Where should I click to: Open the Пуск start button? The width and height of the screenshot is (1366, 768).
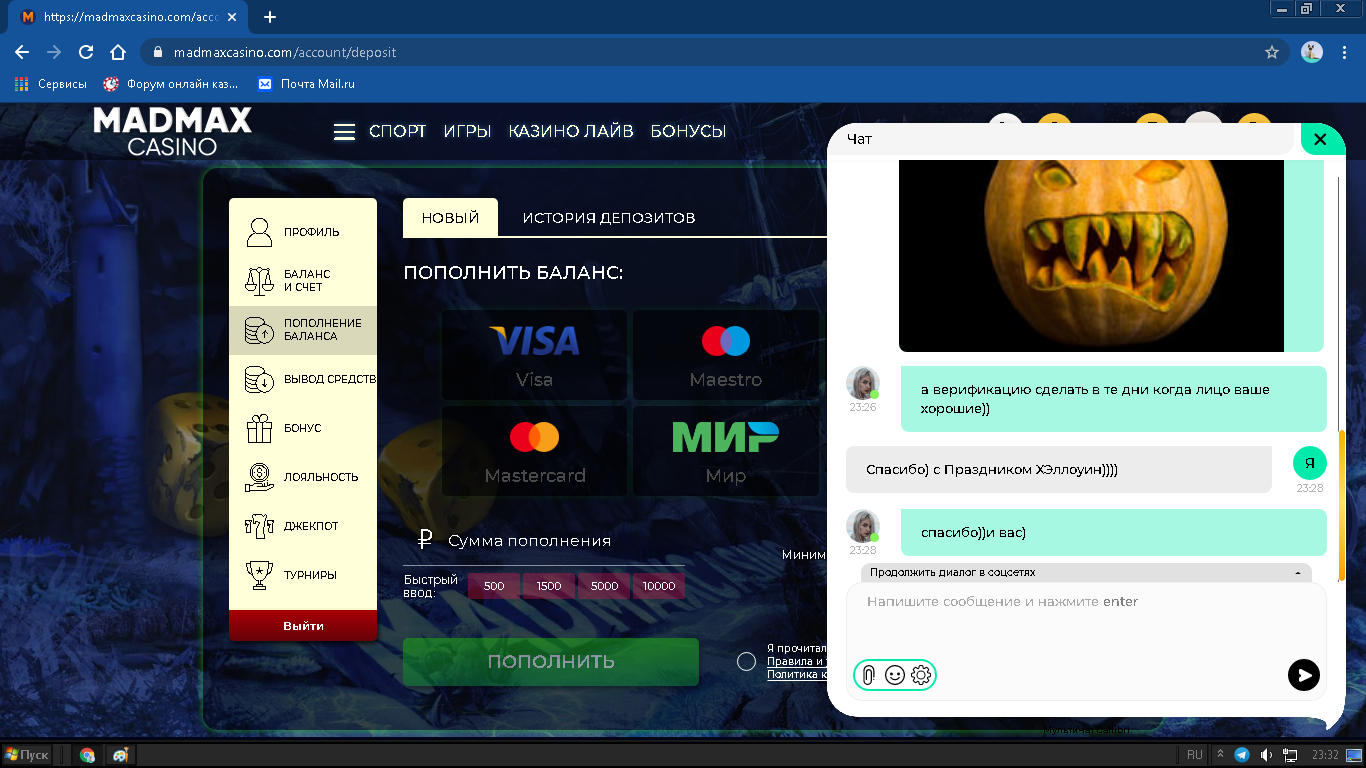pos(27,755)
